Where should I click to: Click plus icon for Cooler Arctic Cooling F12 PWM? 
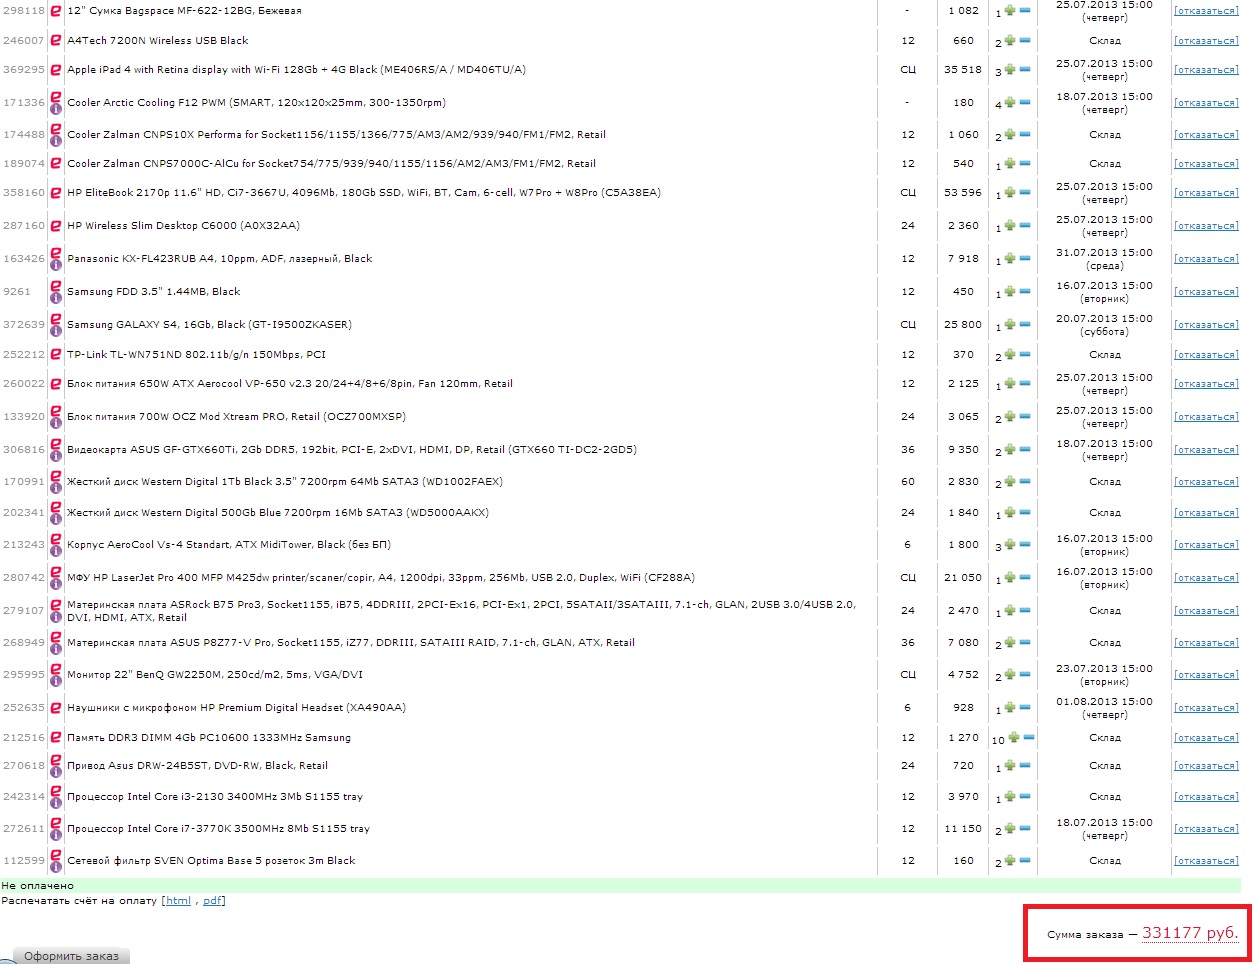click(x=1010, y=103)
